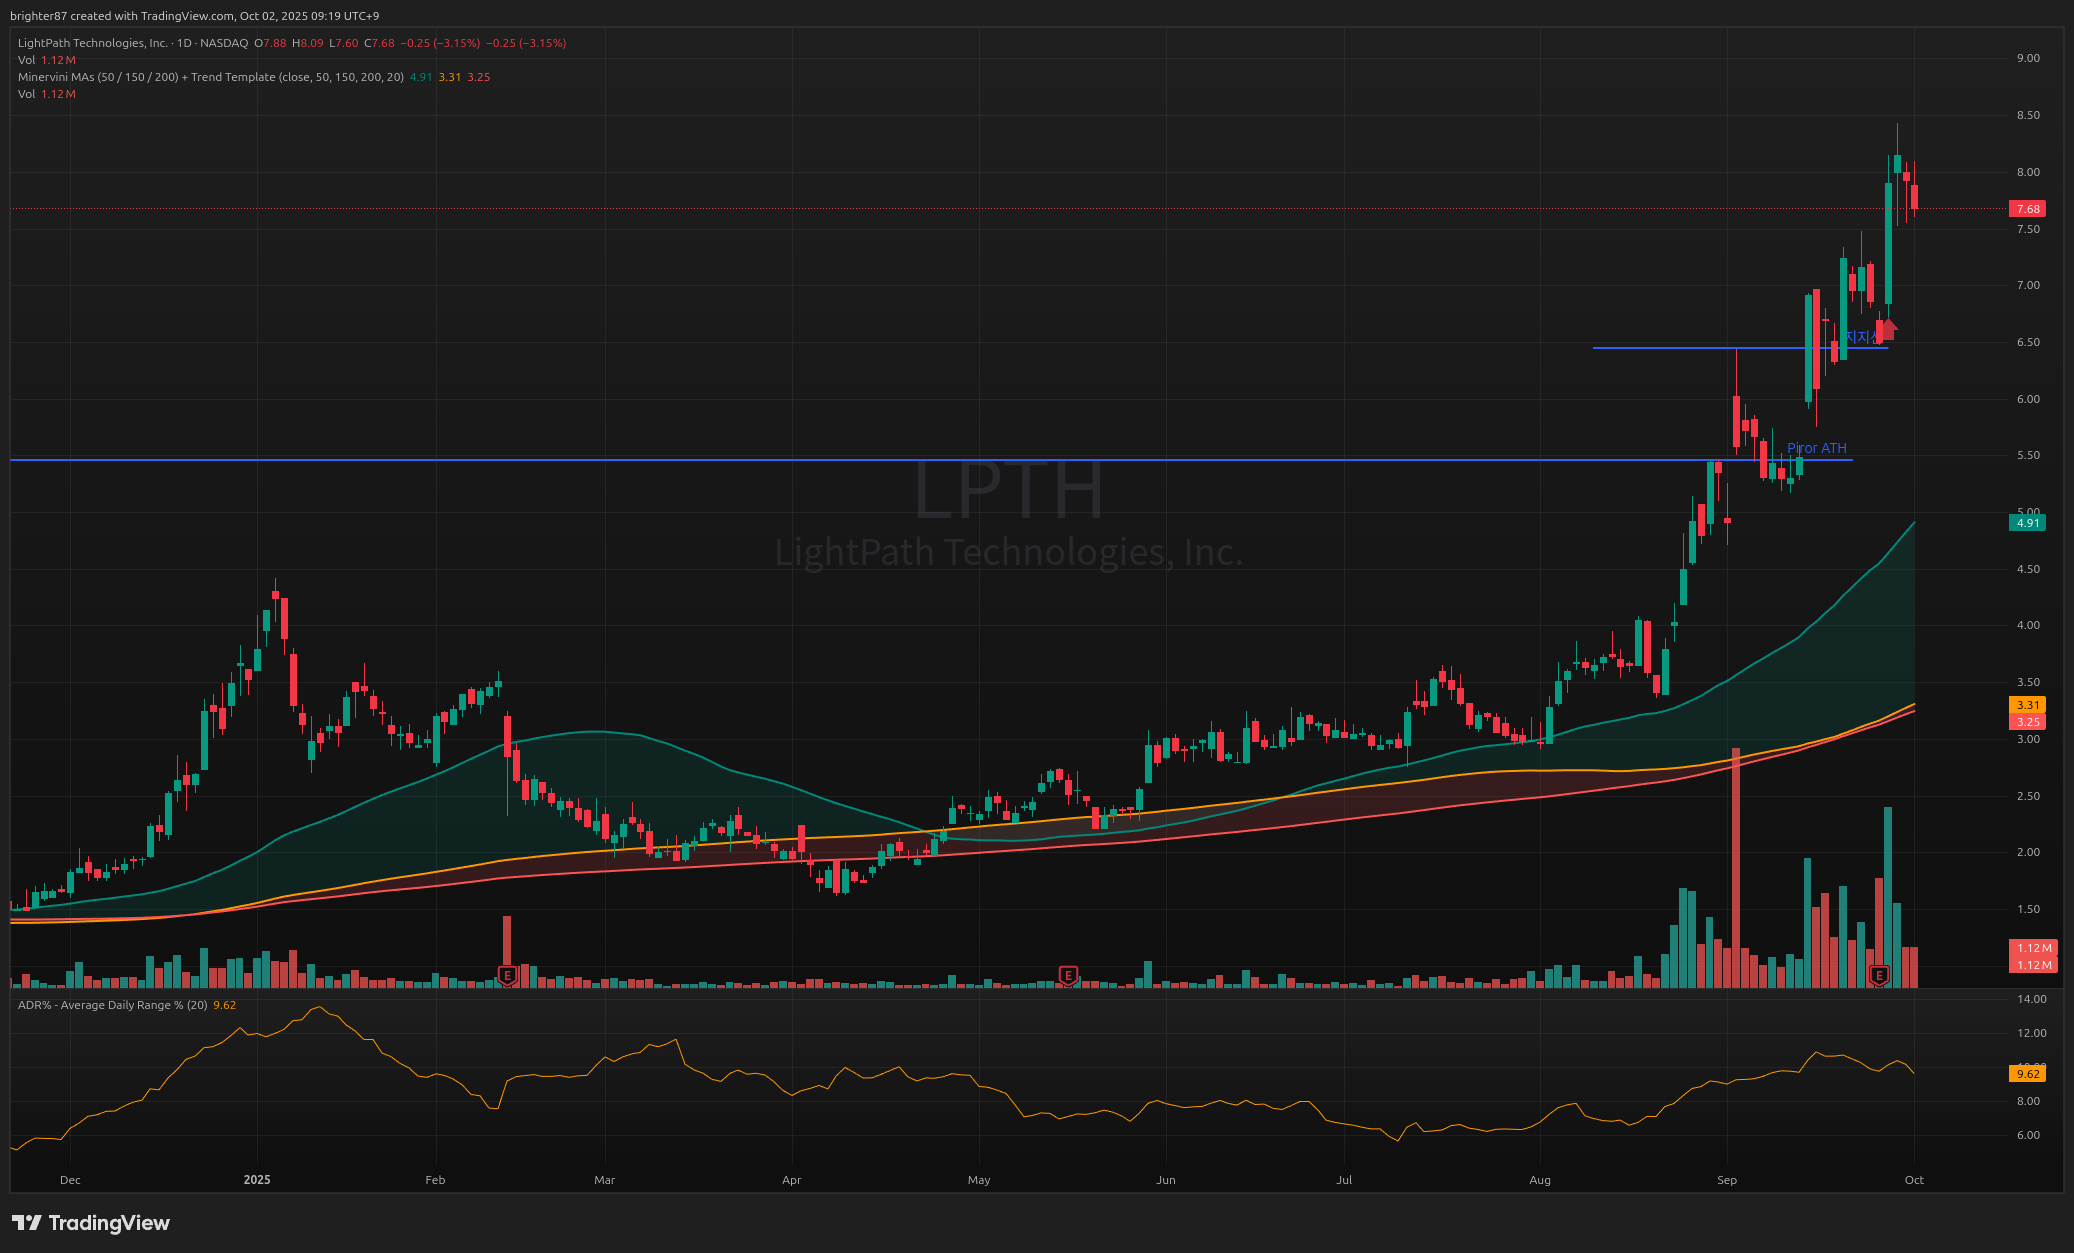Viewport: 2074px width, 1253px height.
Task: Click the orange 9.62 ADR value label
Action: [2027, 1074]
